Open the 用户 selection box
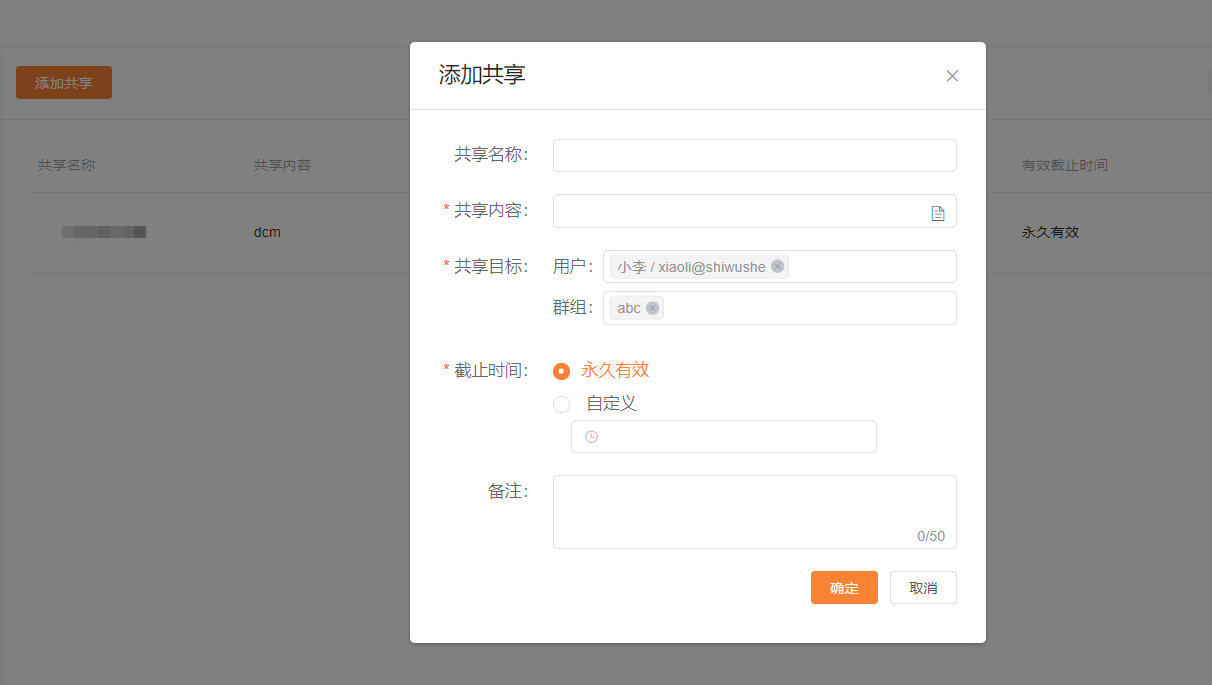Image resolution: width=1212 pixels, height=685 pixels. 870,267
